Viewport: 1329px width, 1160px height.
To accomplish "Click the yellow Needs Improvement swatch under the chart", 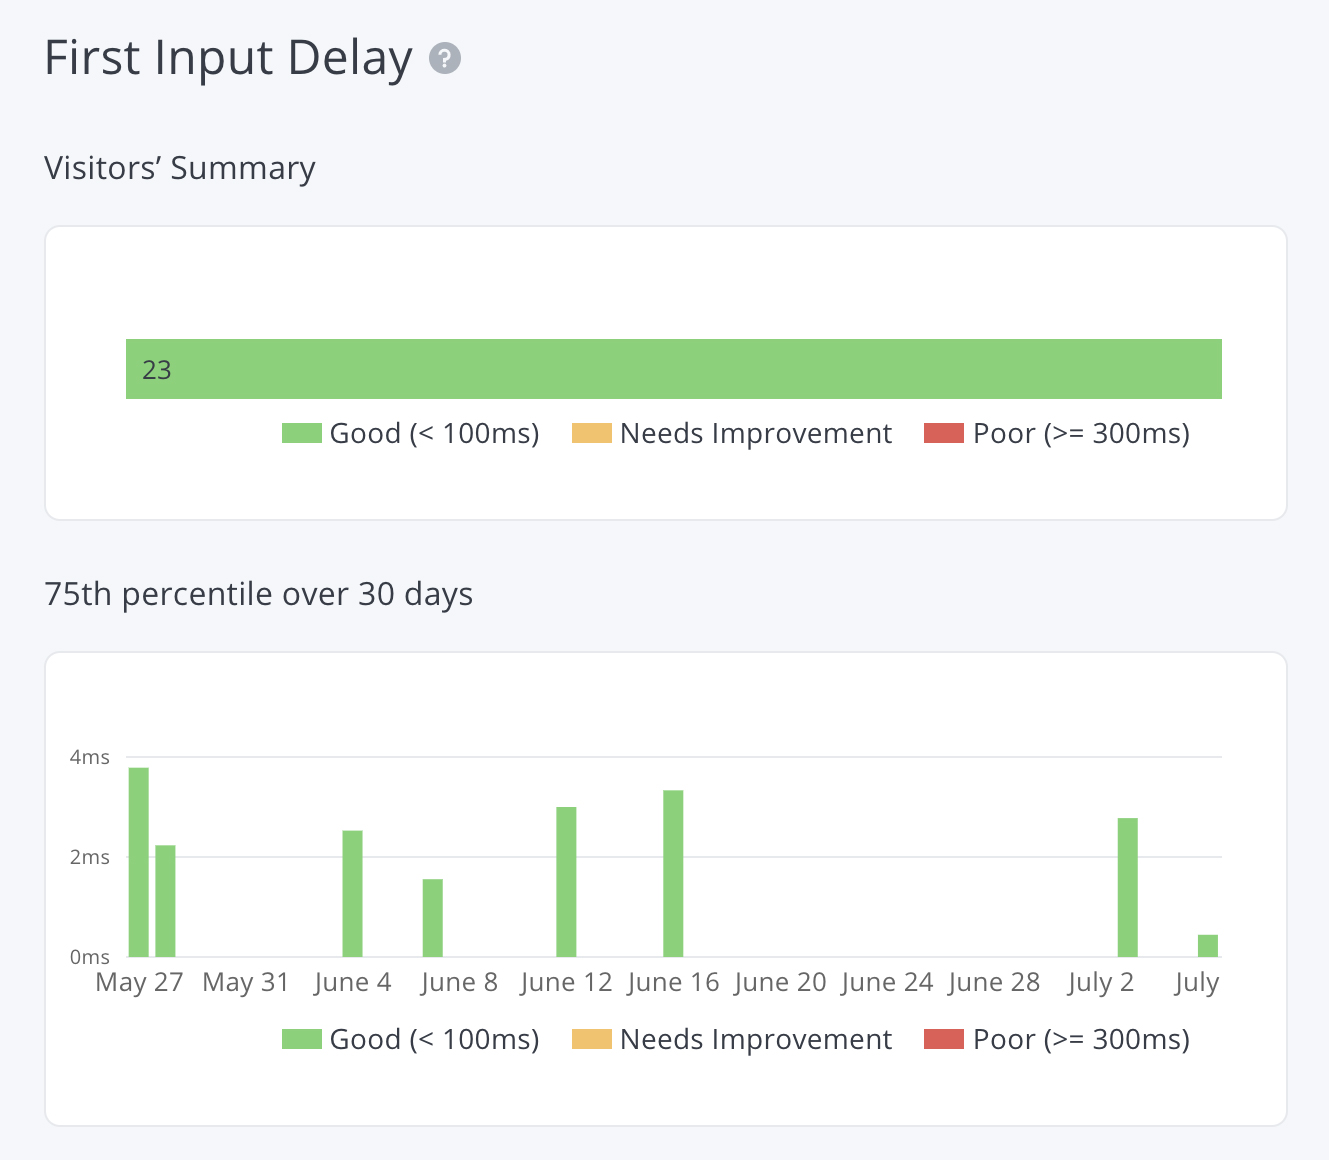I will [x=590, y=1039].
